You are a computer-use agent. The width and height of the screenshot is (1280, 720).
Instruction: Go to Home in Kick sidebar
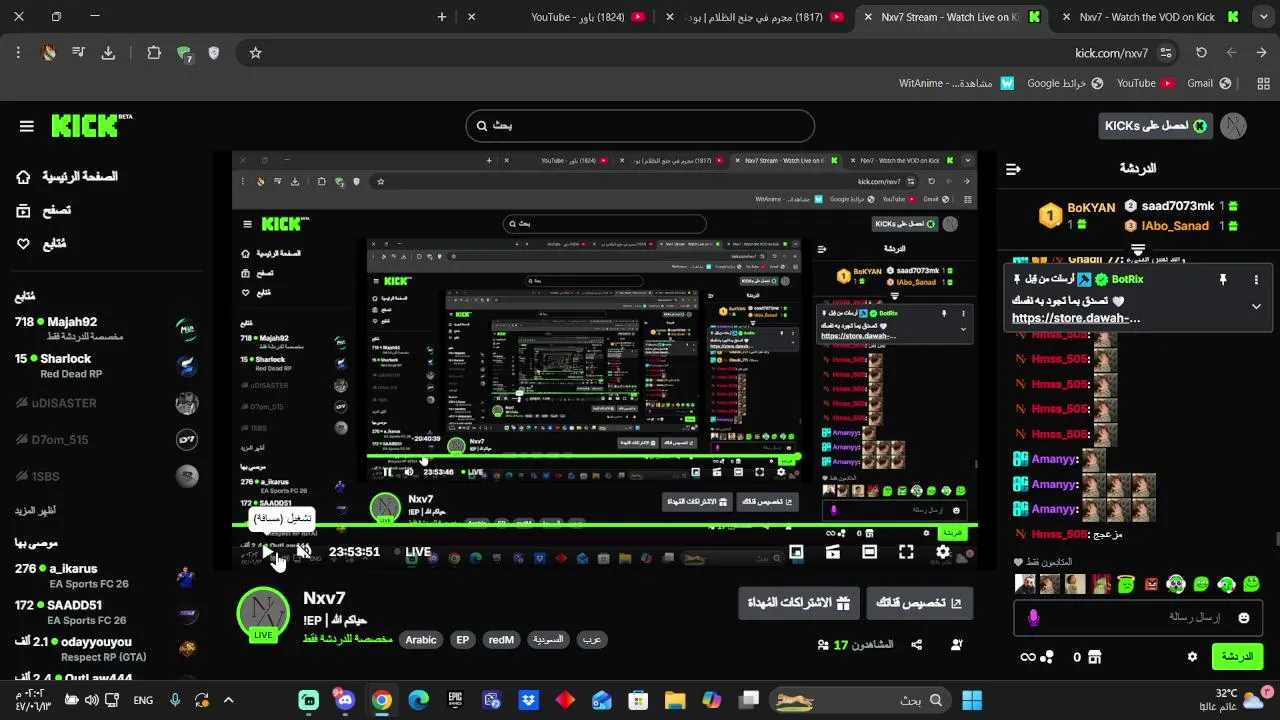coord(68,177)
